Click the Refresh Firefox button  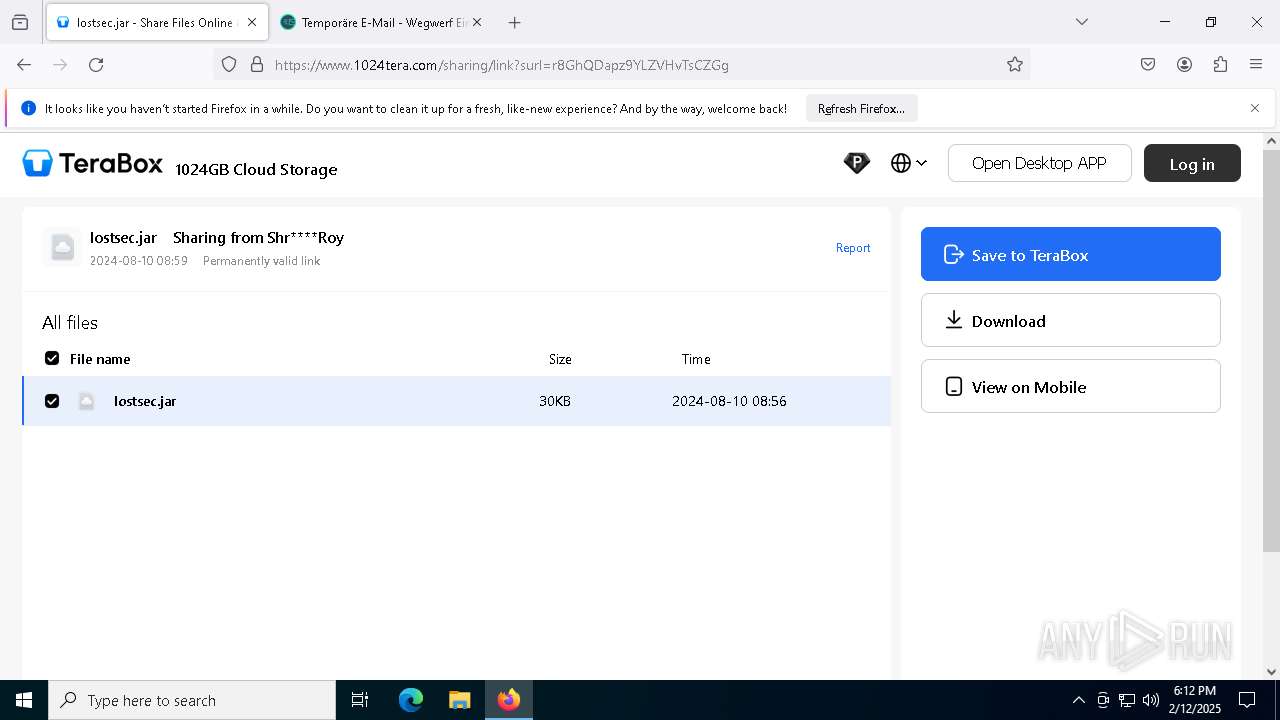(861, 108)
